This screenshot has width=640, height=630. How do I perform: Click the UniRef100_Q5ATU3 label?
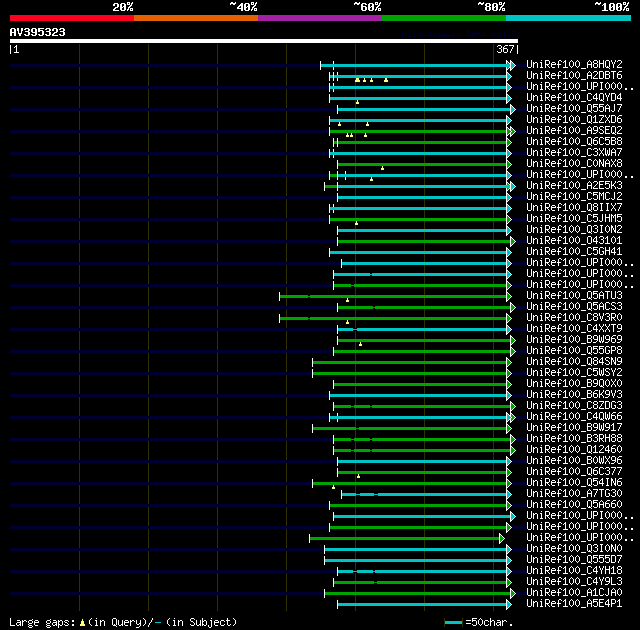tap(574, 295)
